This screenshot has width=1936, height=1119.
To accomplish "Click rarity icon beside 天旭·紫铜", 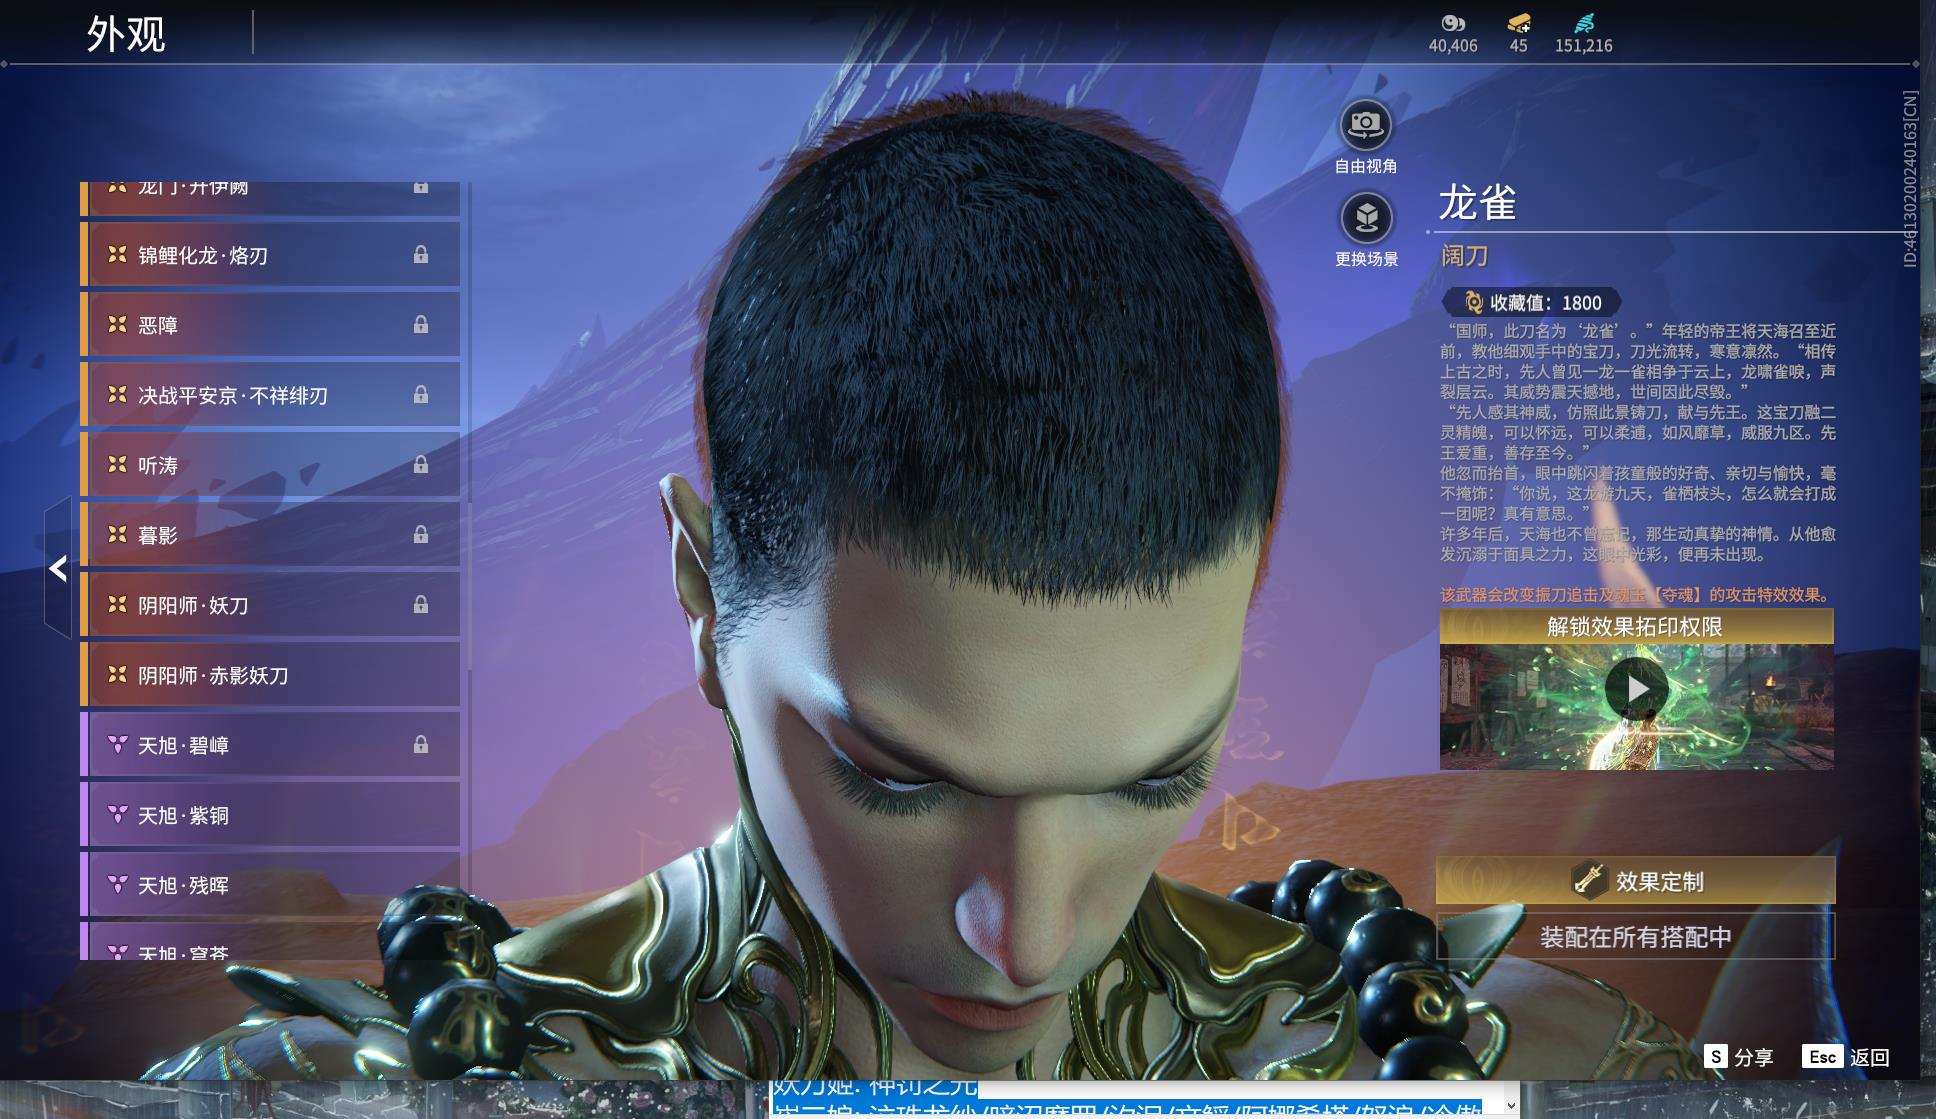I will point(117,814).
